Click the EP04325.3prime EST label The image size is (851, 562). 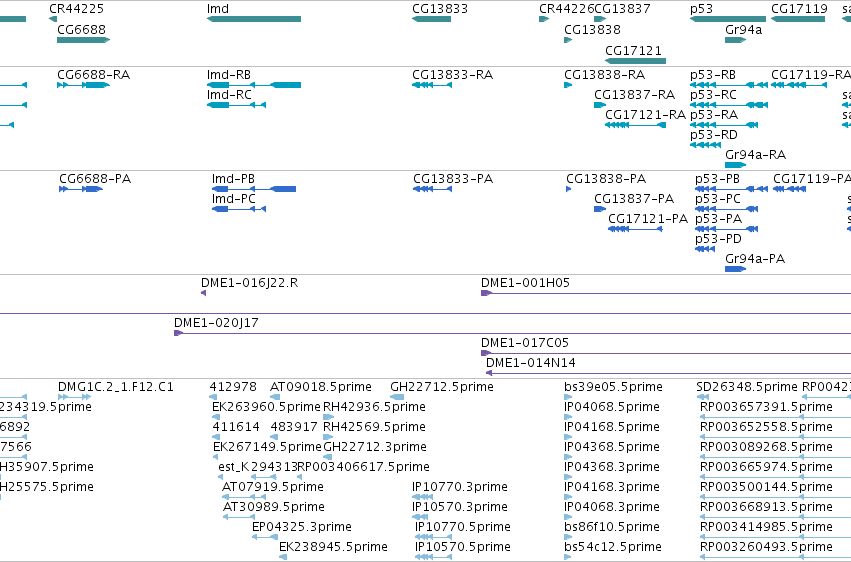[x=301, y=527]
